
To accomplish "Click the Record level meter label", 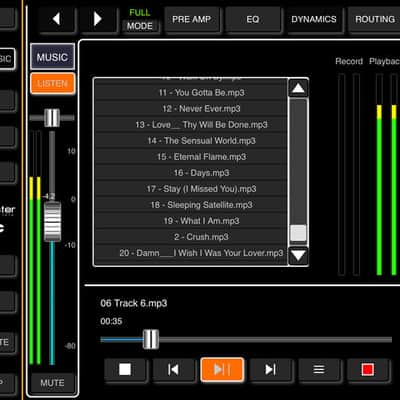I will click(x=349, y=61).
